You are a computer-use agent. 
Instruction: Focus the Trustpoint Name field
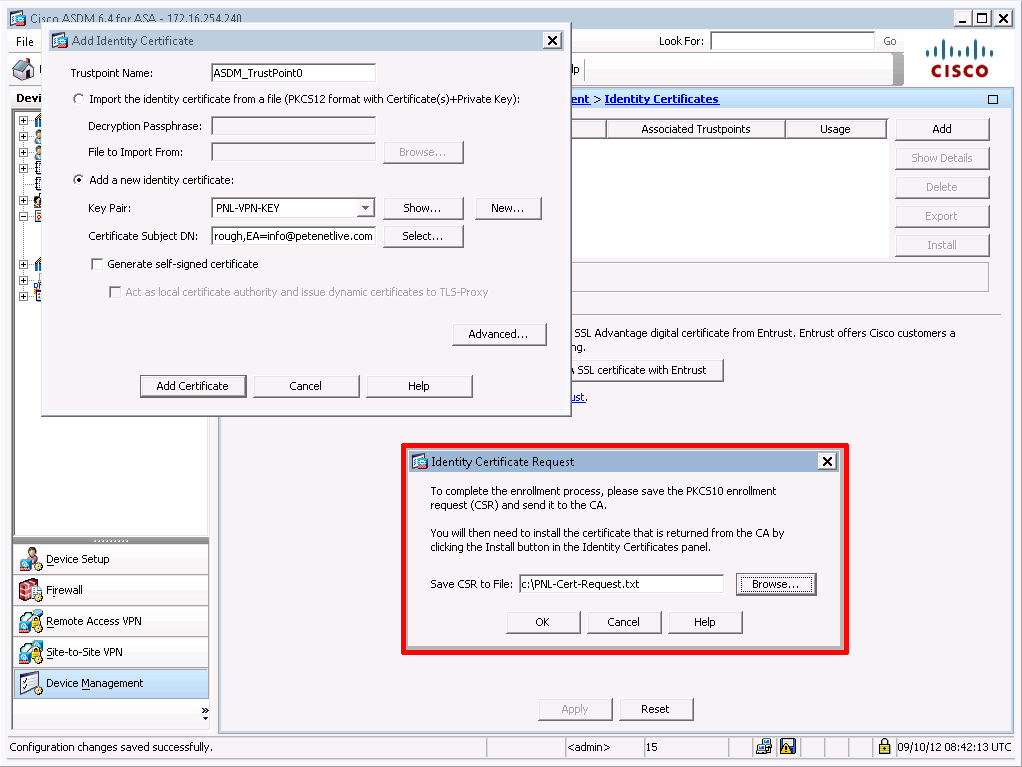[x=293, y=73]
